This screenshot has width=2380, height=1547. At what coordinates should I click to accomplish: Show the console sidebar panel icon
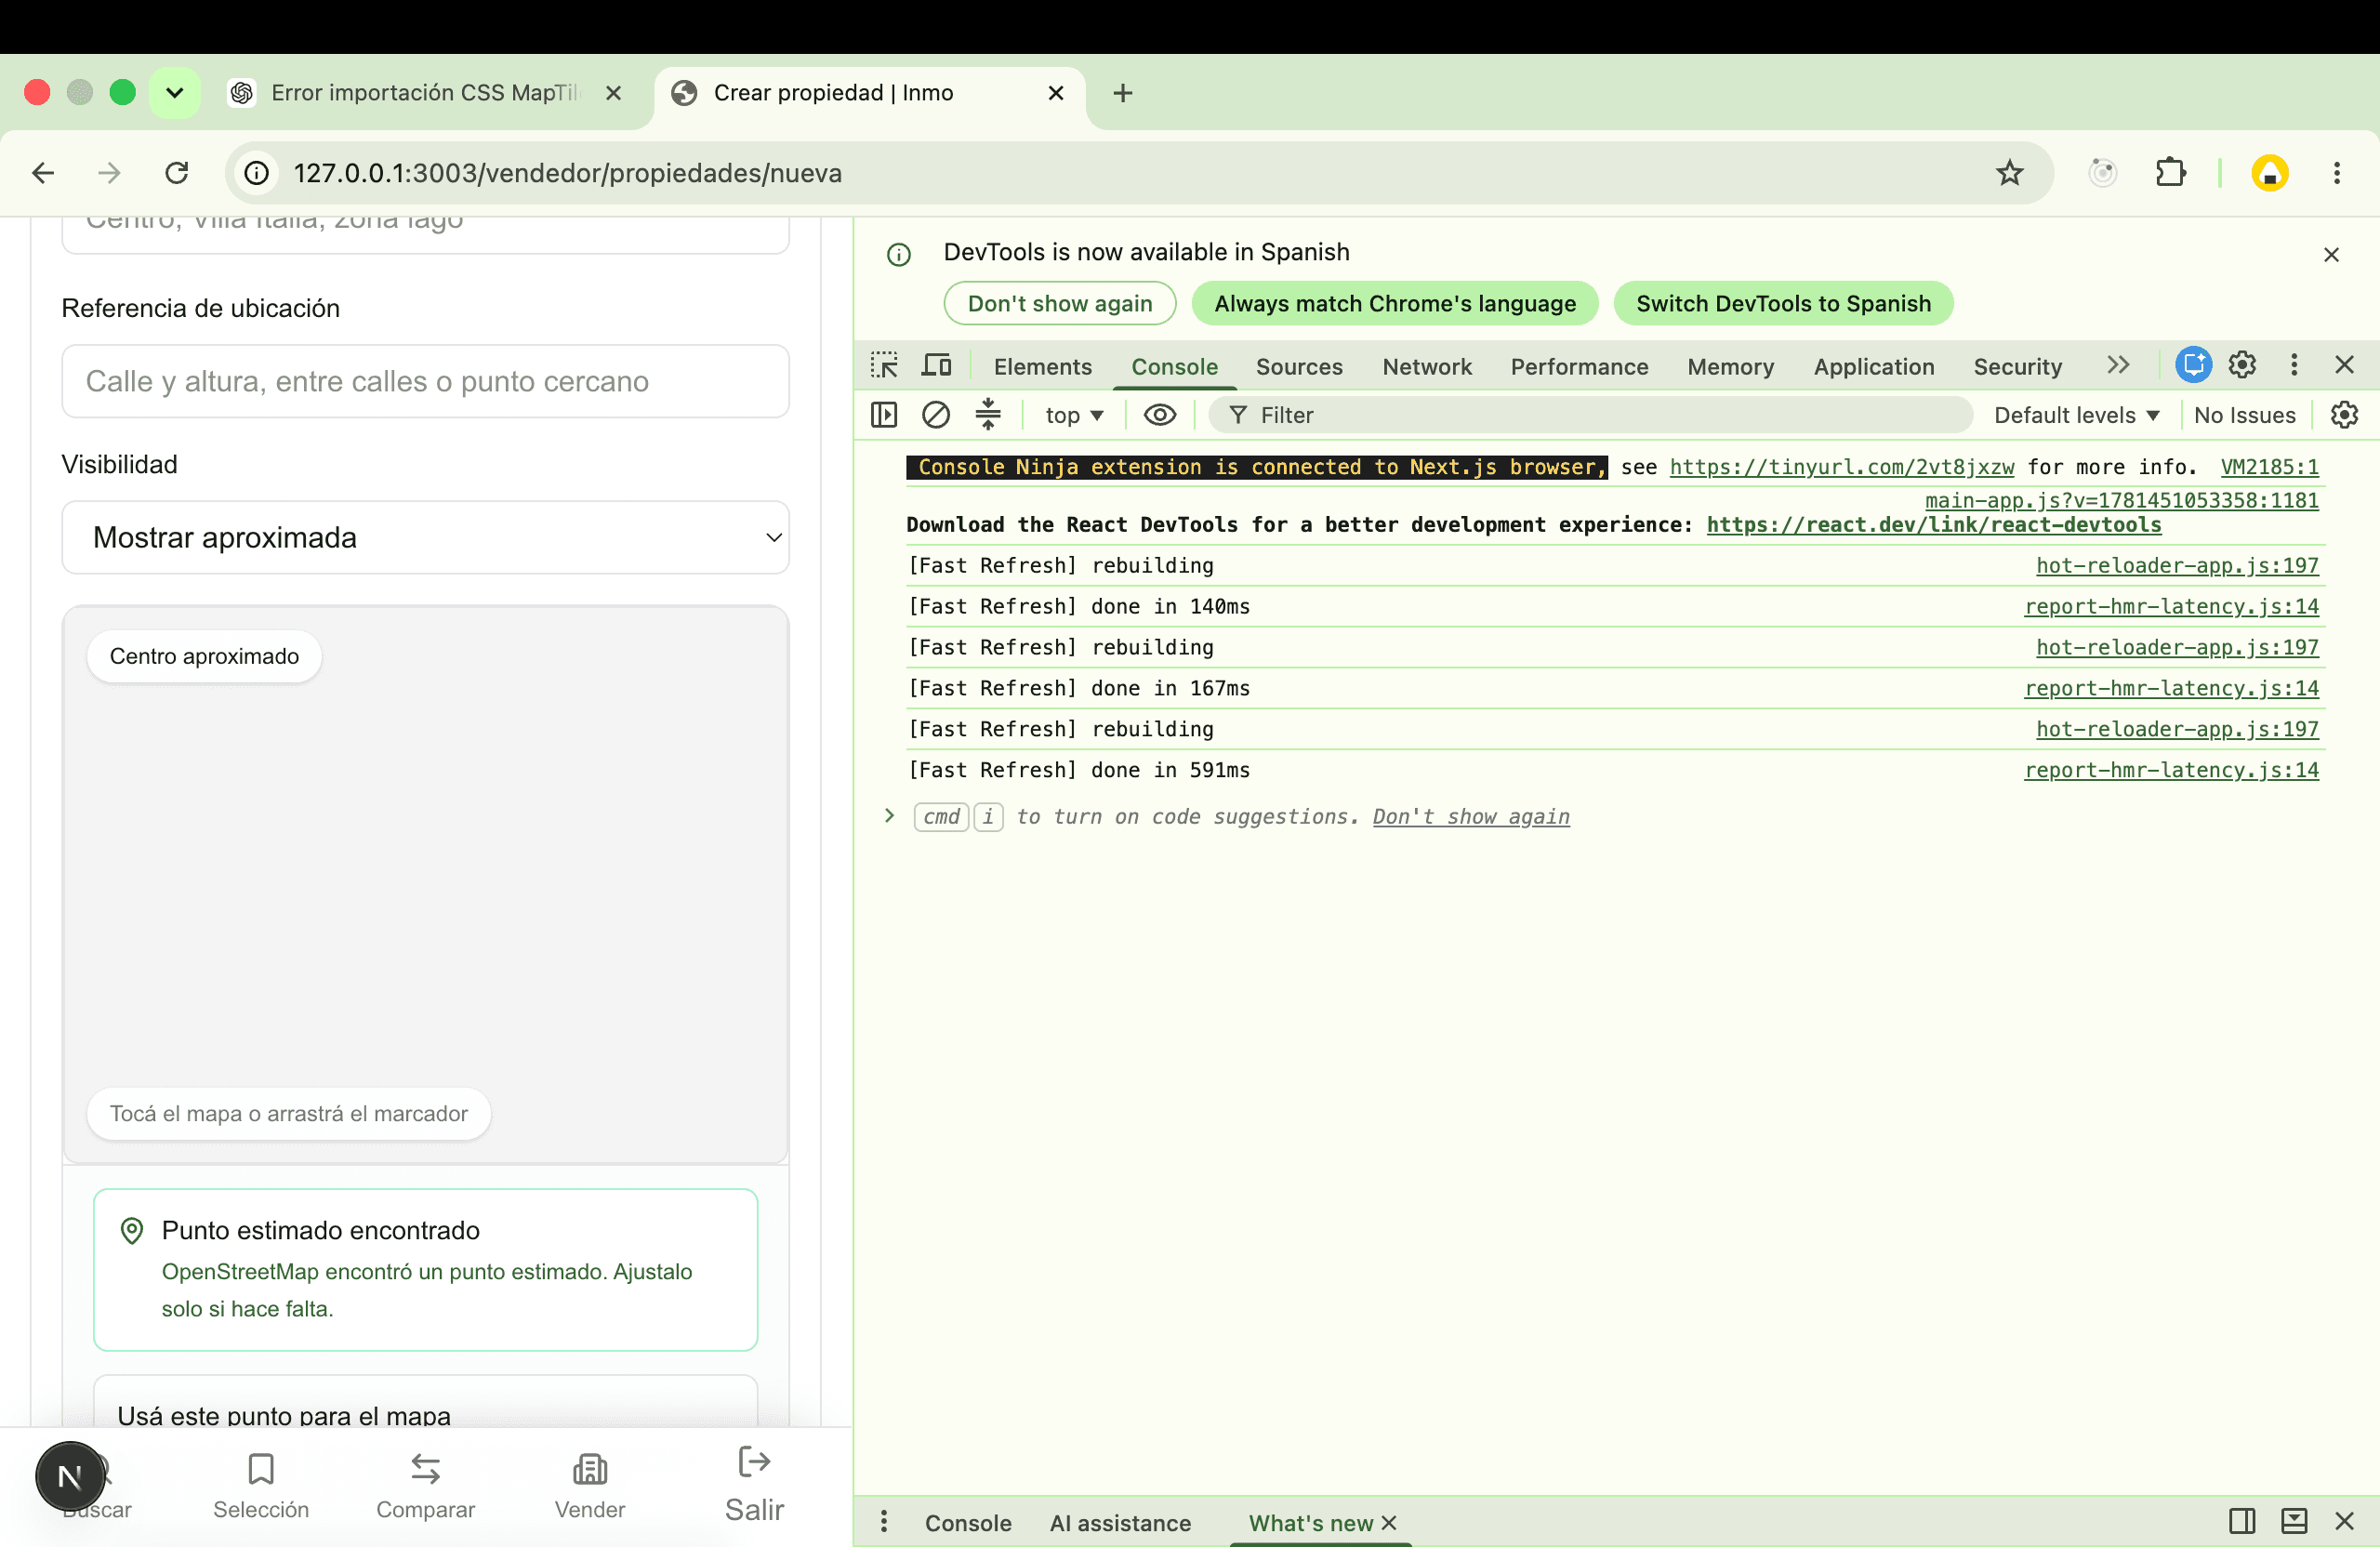884,415
